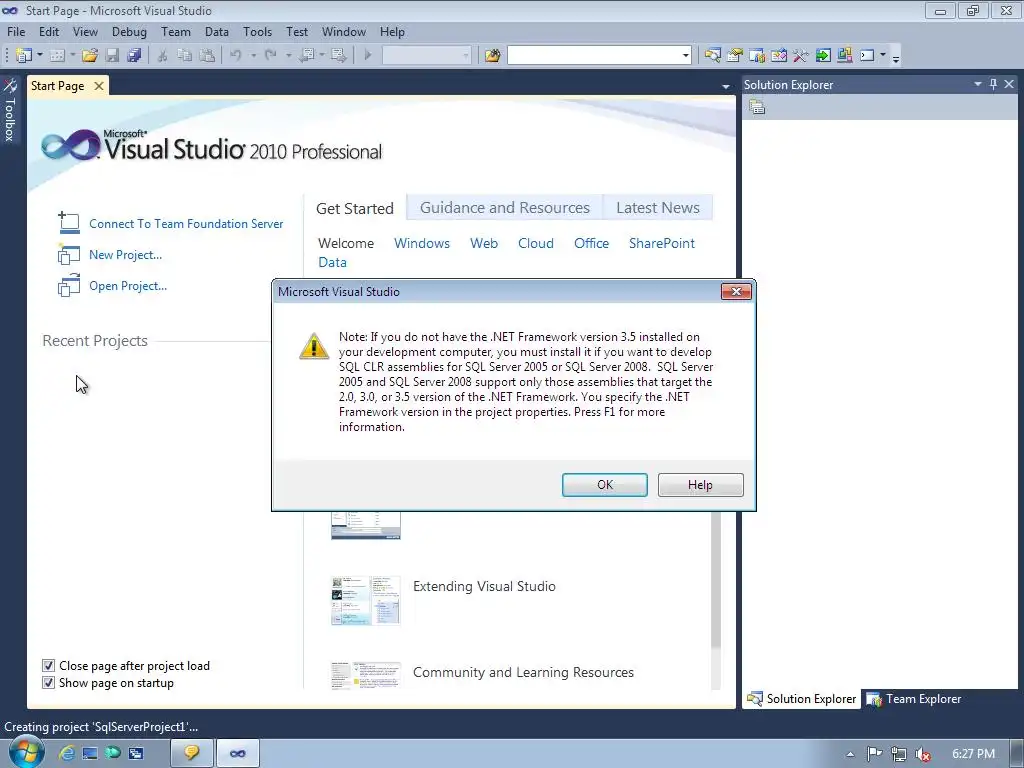Click the Add New Item toolbar icon

[57, 56]
